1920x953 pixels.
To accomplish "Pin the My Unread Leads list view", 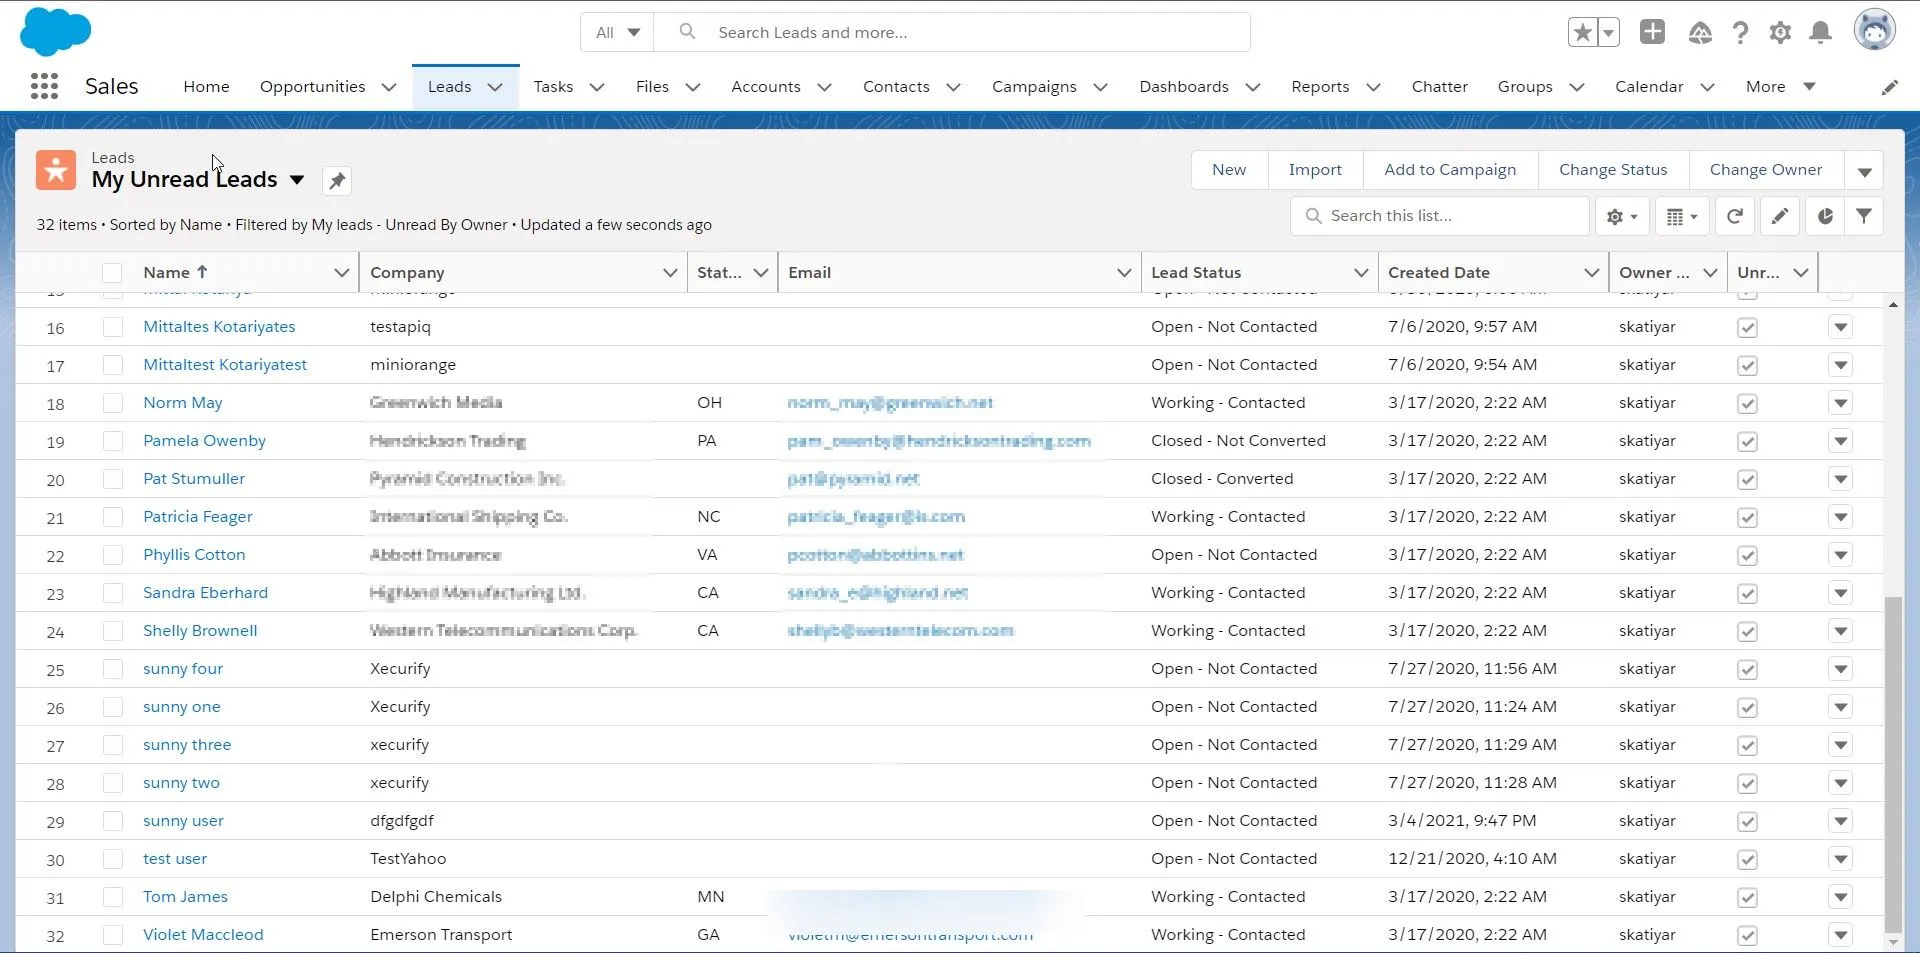I will [336, 181].
